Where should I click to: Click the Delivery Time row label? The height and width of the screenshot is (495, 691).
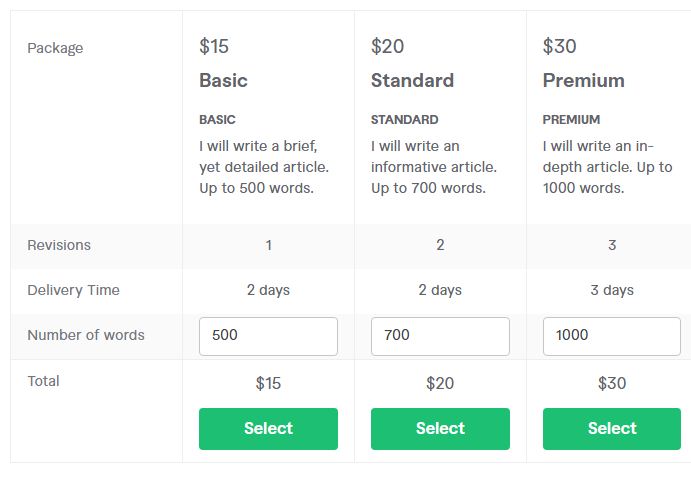(x=74, y=290)
